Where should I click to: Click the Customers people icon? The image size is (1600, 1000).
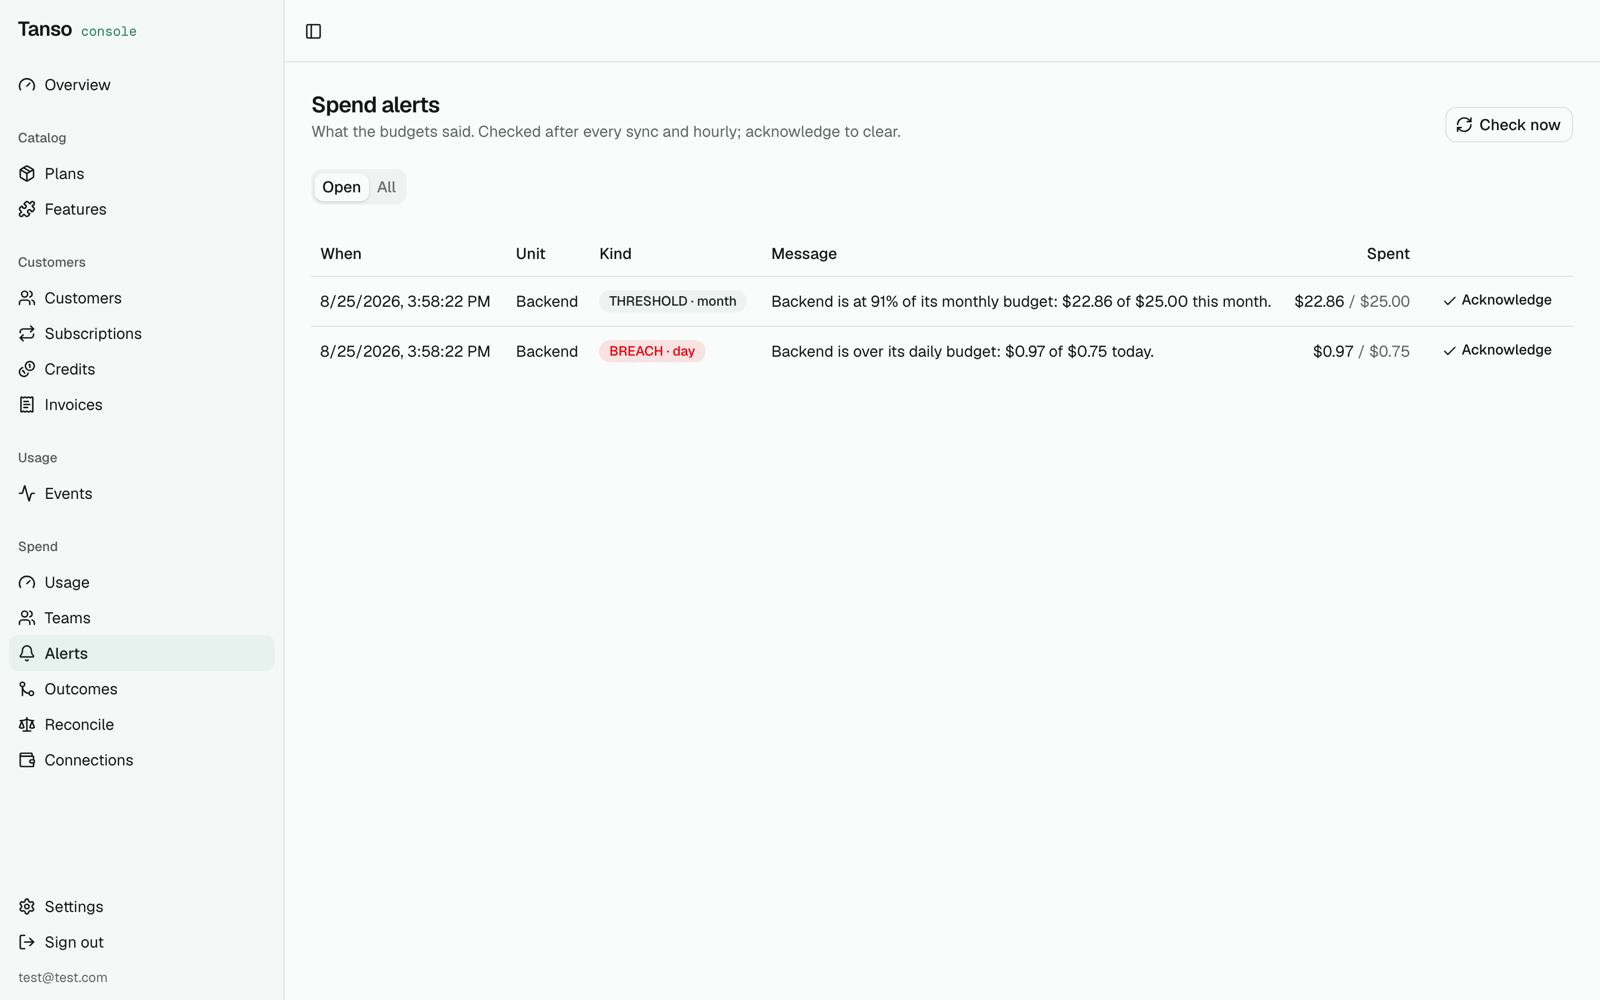point(27,298)
